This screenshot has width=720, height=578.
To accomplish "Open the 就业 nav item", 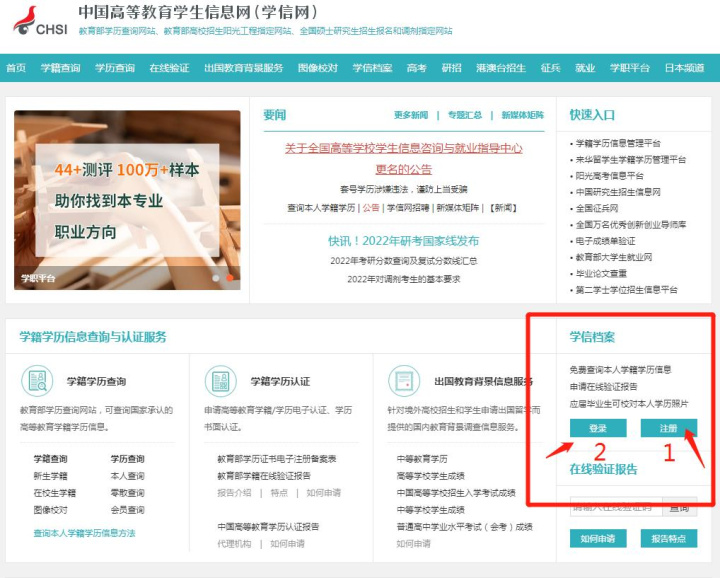I will pos(585,68).
